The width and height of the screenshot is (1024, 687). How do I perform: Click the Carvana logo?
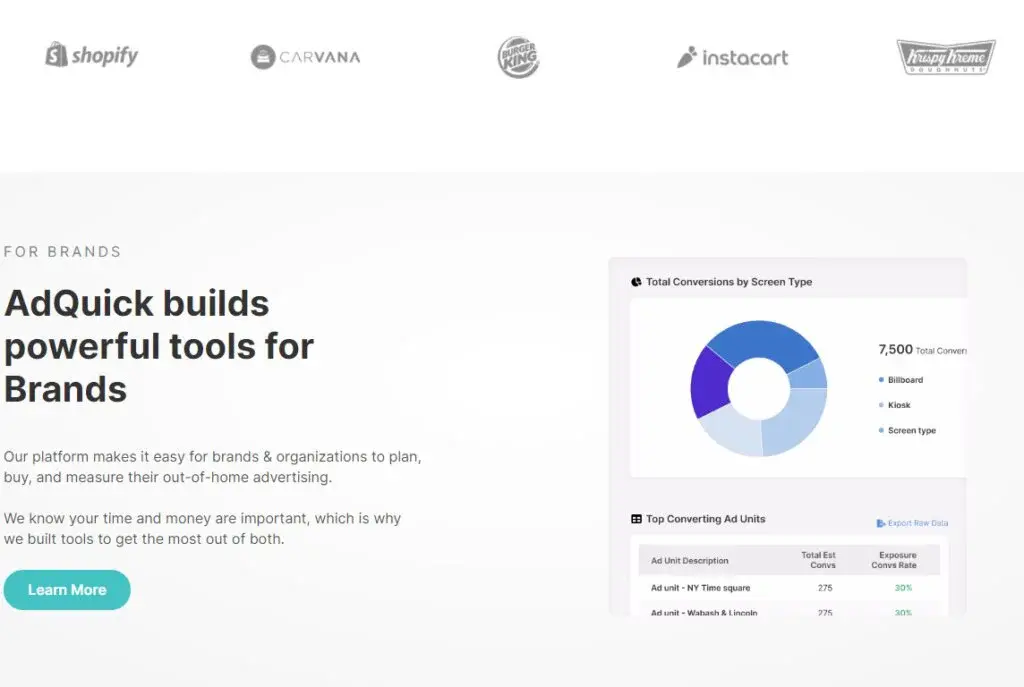(x=305, y=57)
